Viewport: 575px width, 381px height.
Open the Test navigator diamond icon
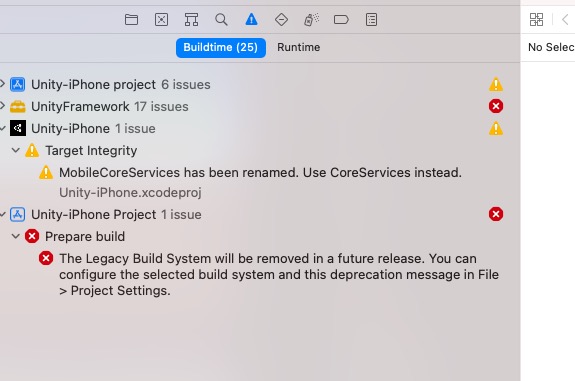pos(281,19)
